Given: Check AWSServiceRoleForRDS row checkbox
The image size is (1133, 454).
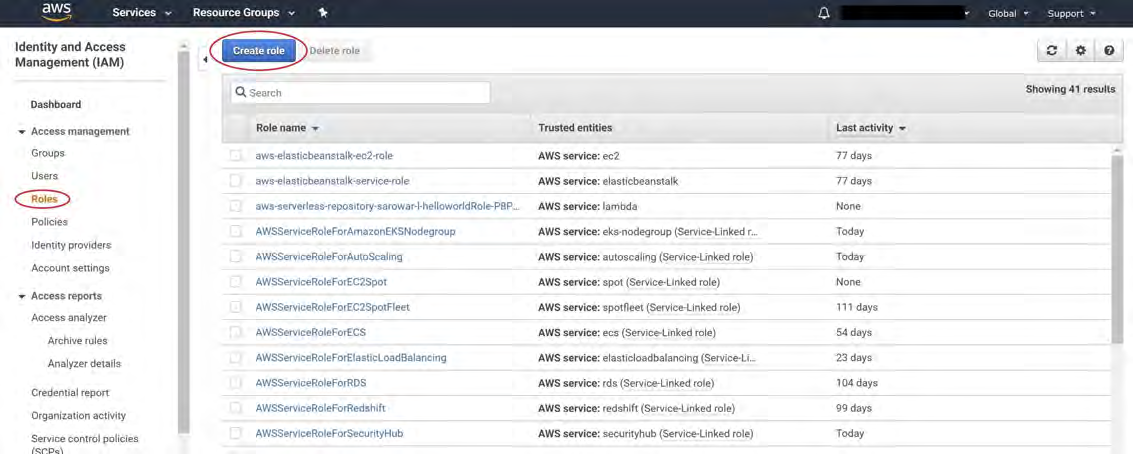Looking at the screenshot, I should click(x=236, y=383).
